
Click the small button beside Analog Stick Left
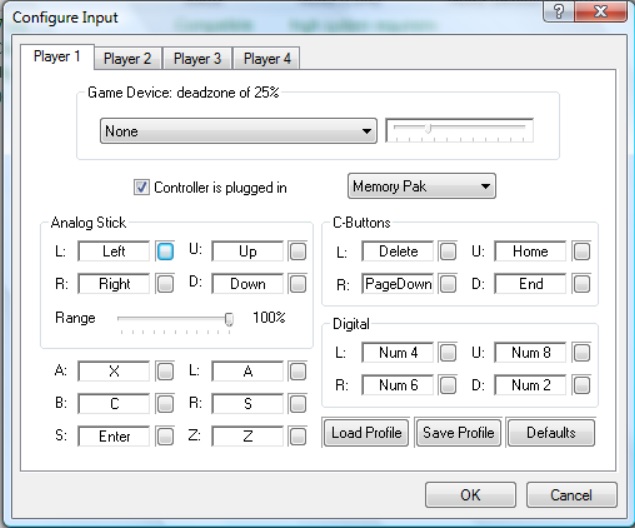coord(165,252)
